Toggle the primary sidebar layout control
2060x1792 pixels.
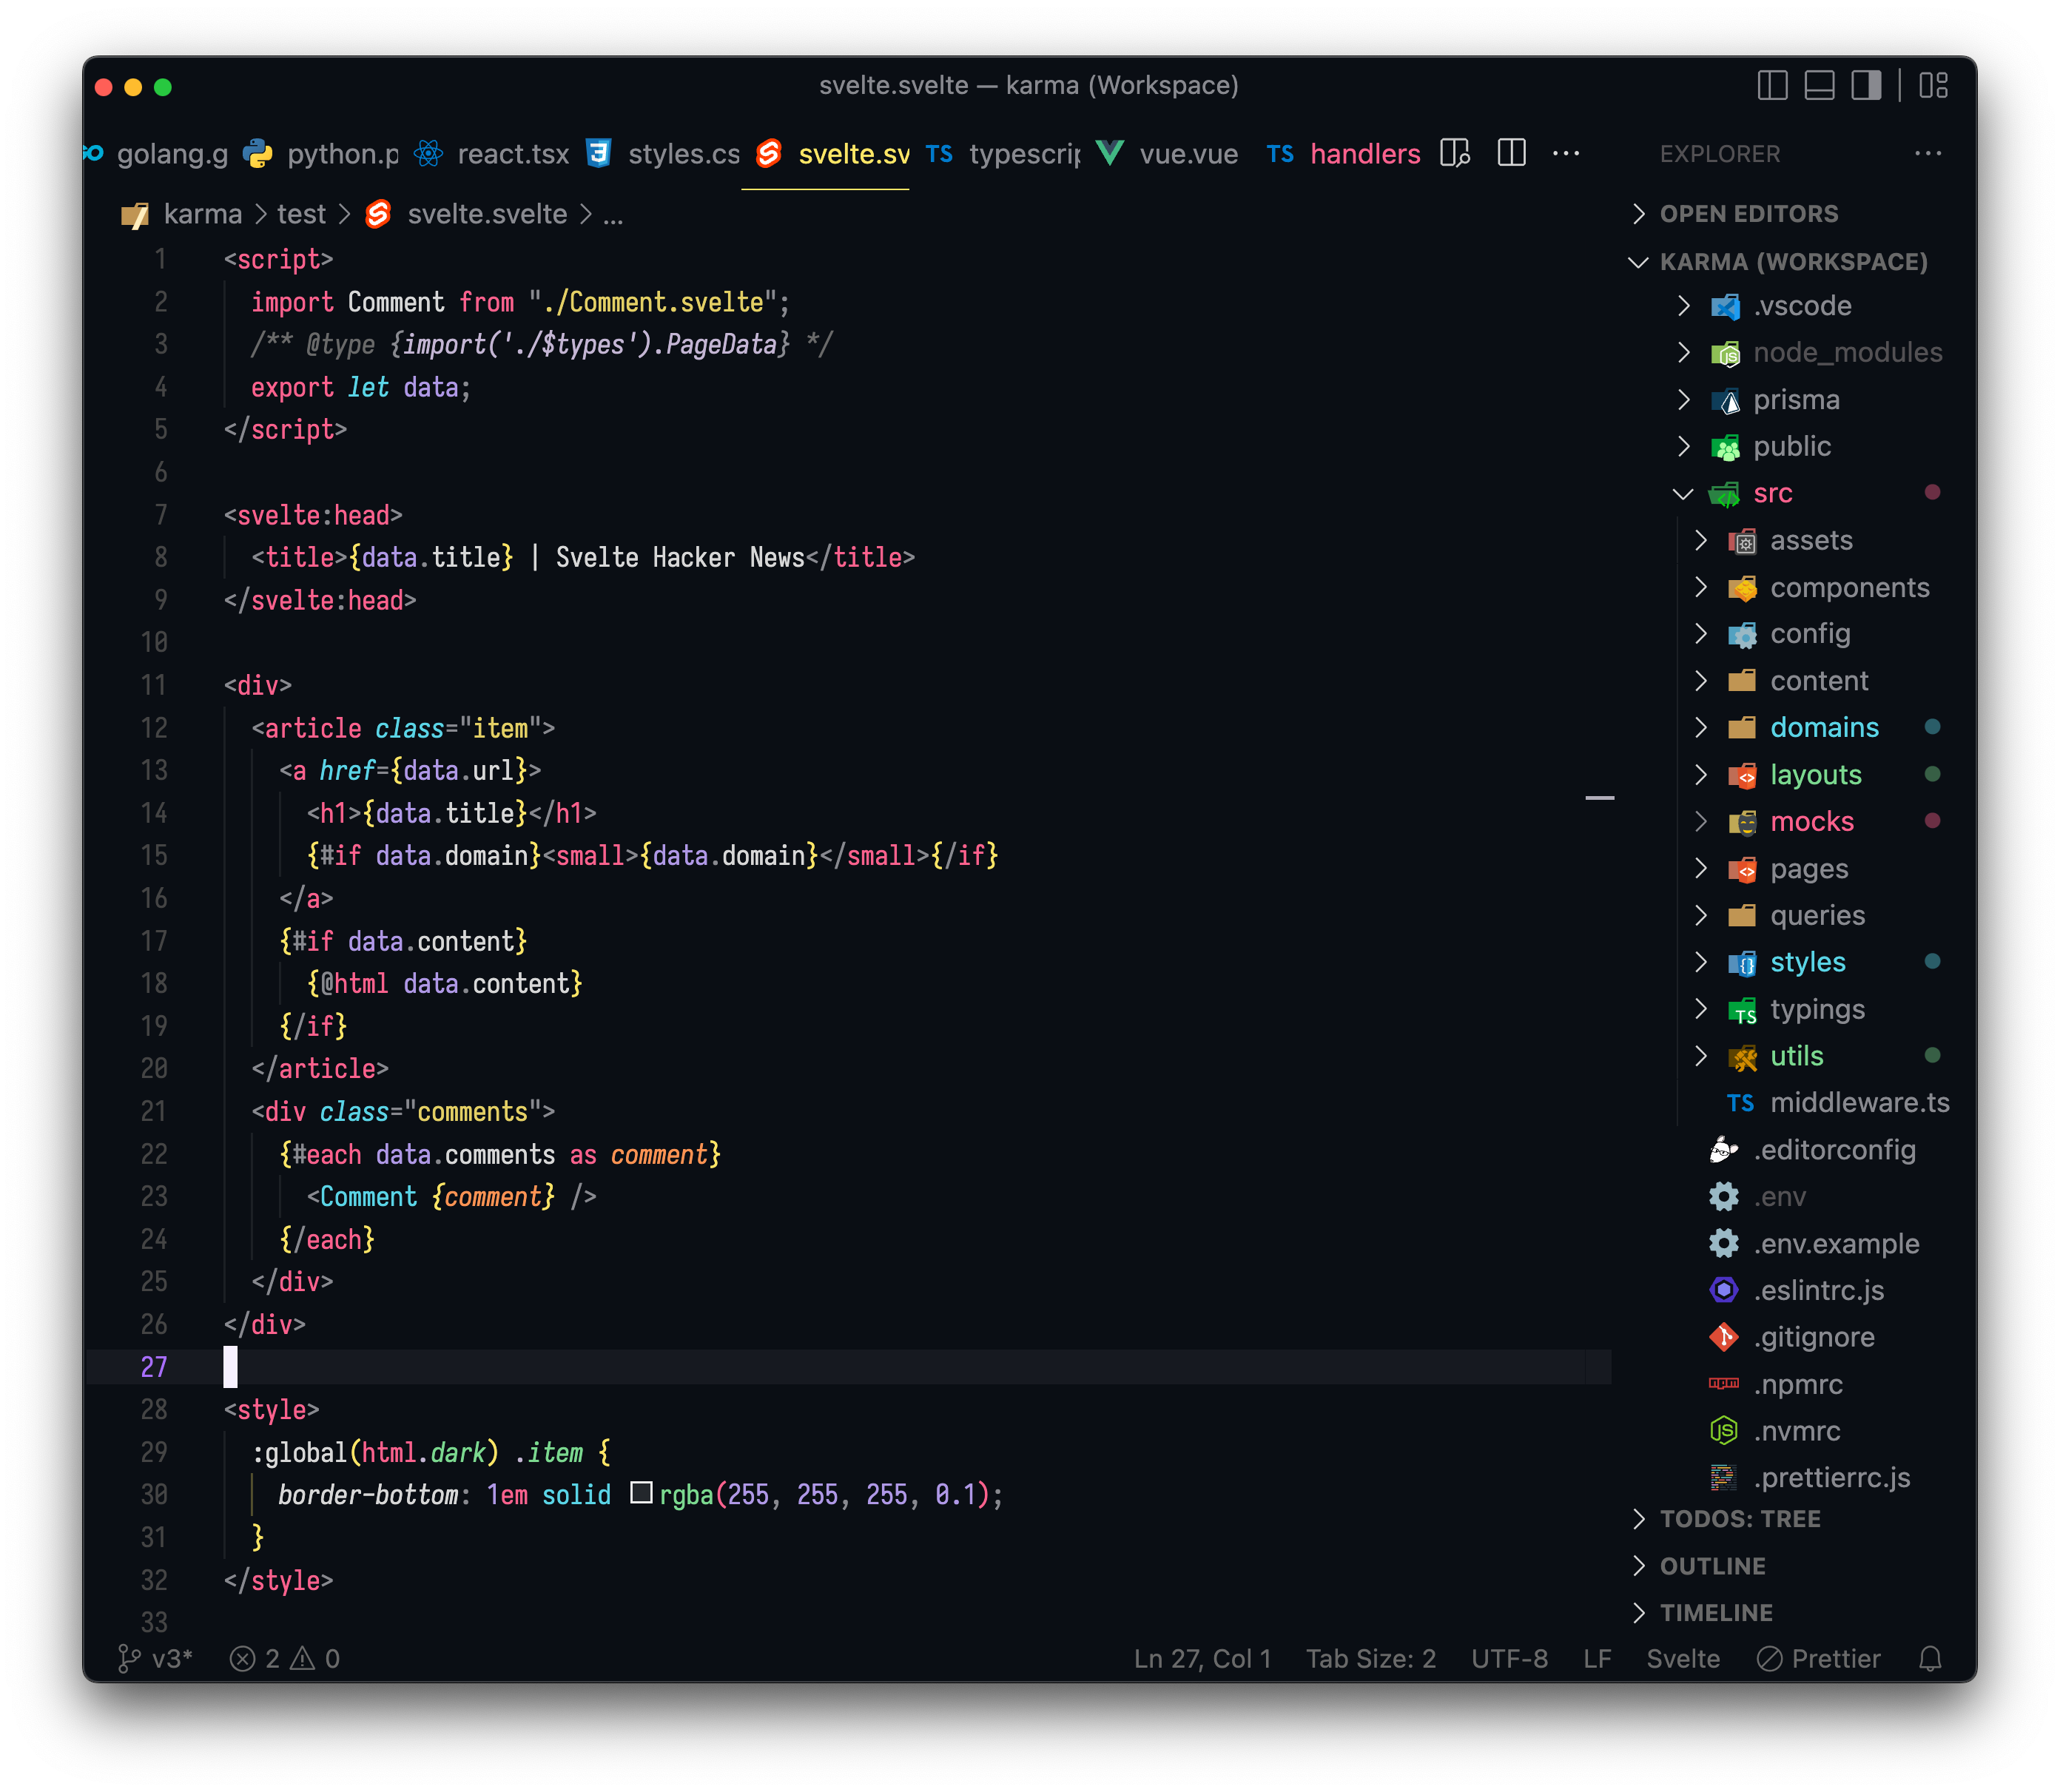click(x=1772, y=86)
